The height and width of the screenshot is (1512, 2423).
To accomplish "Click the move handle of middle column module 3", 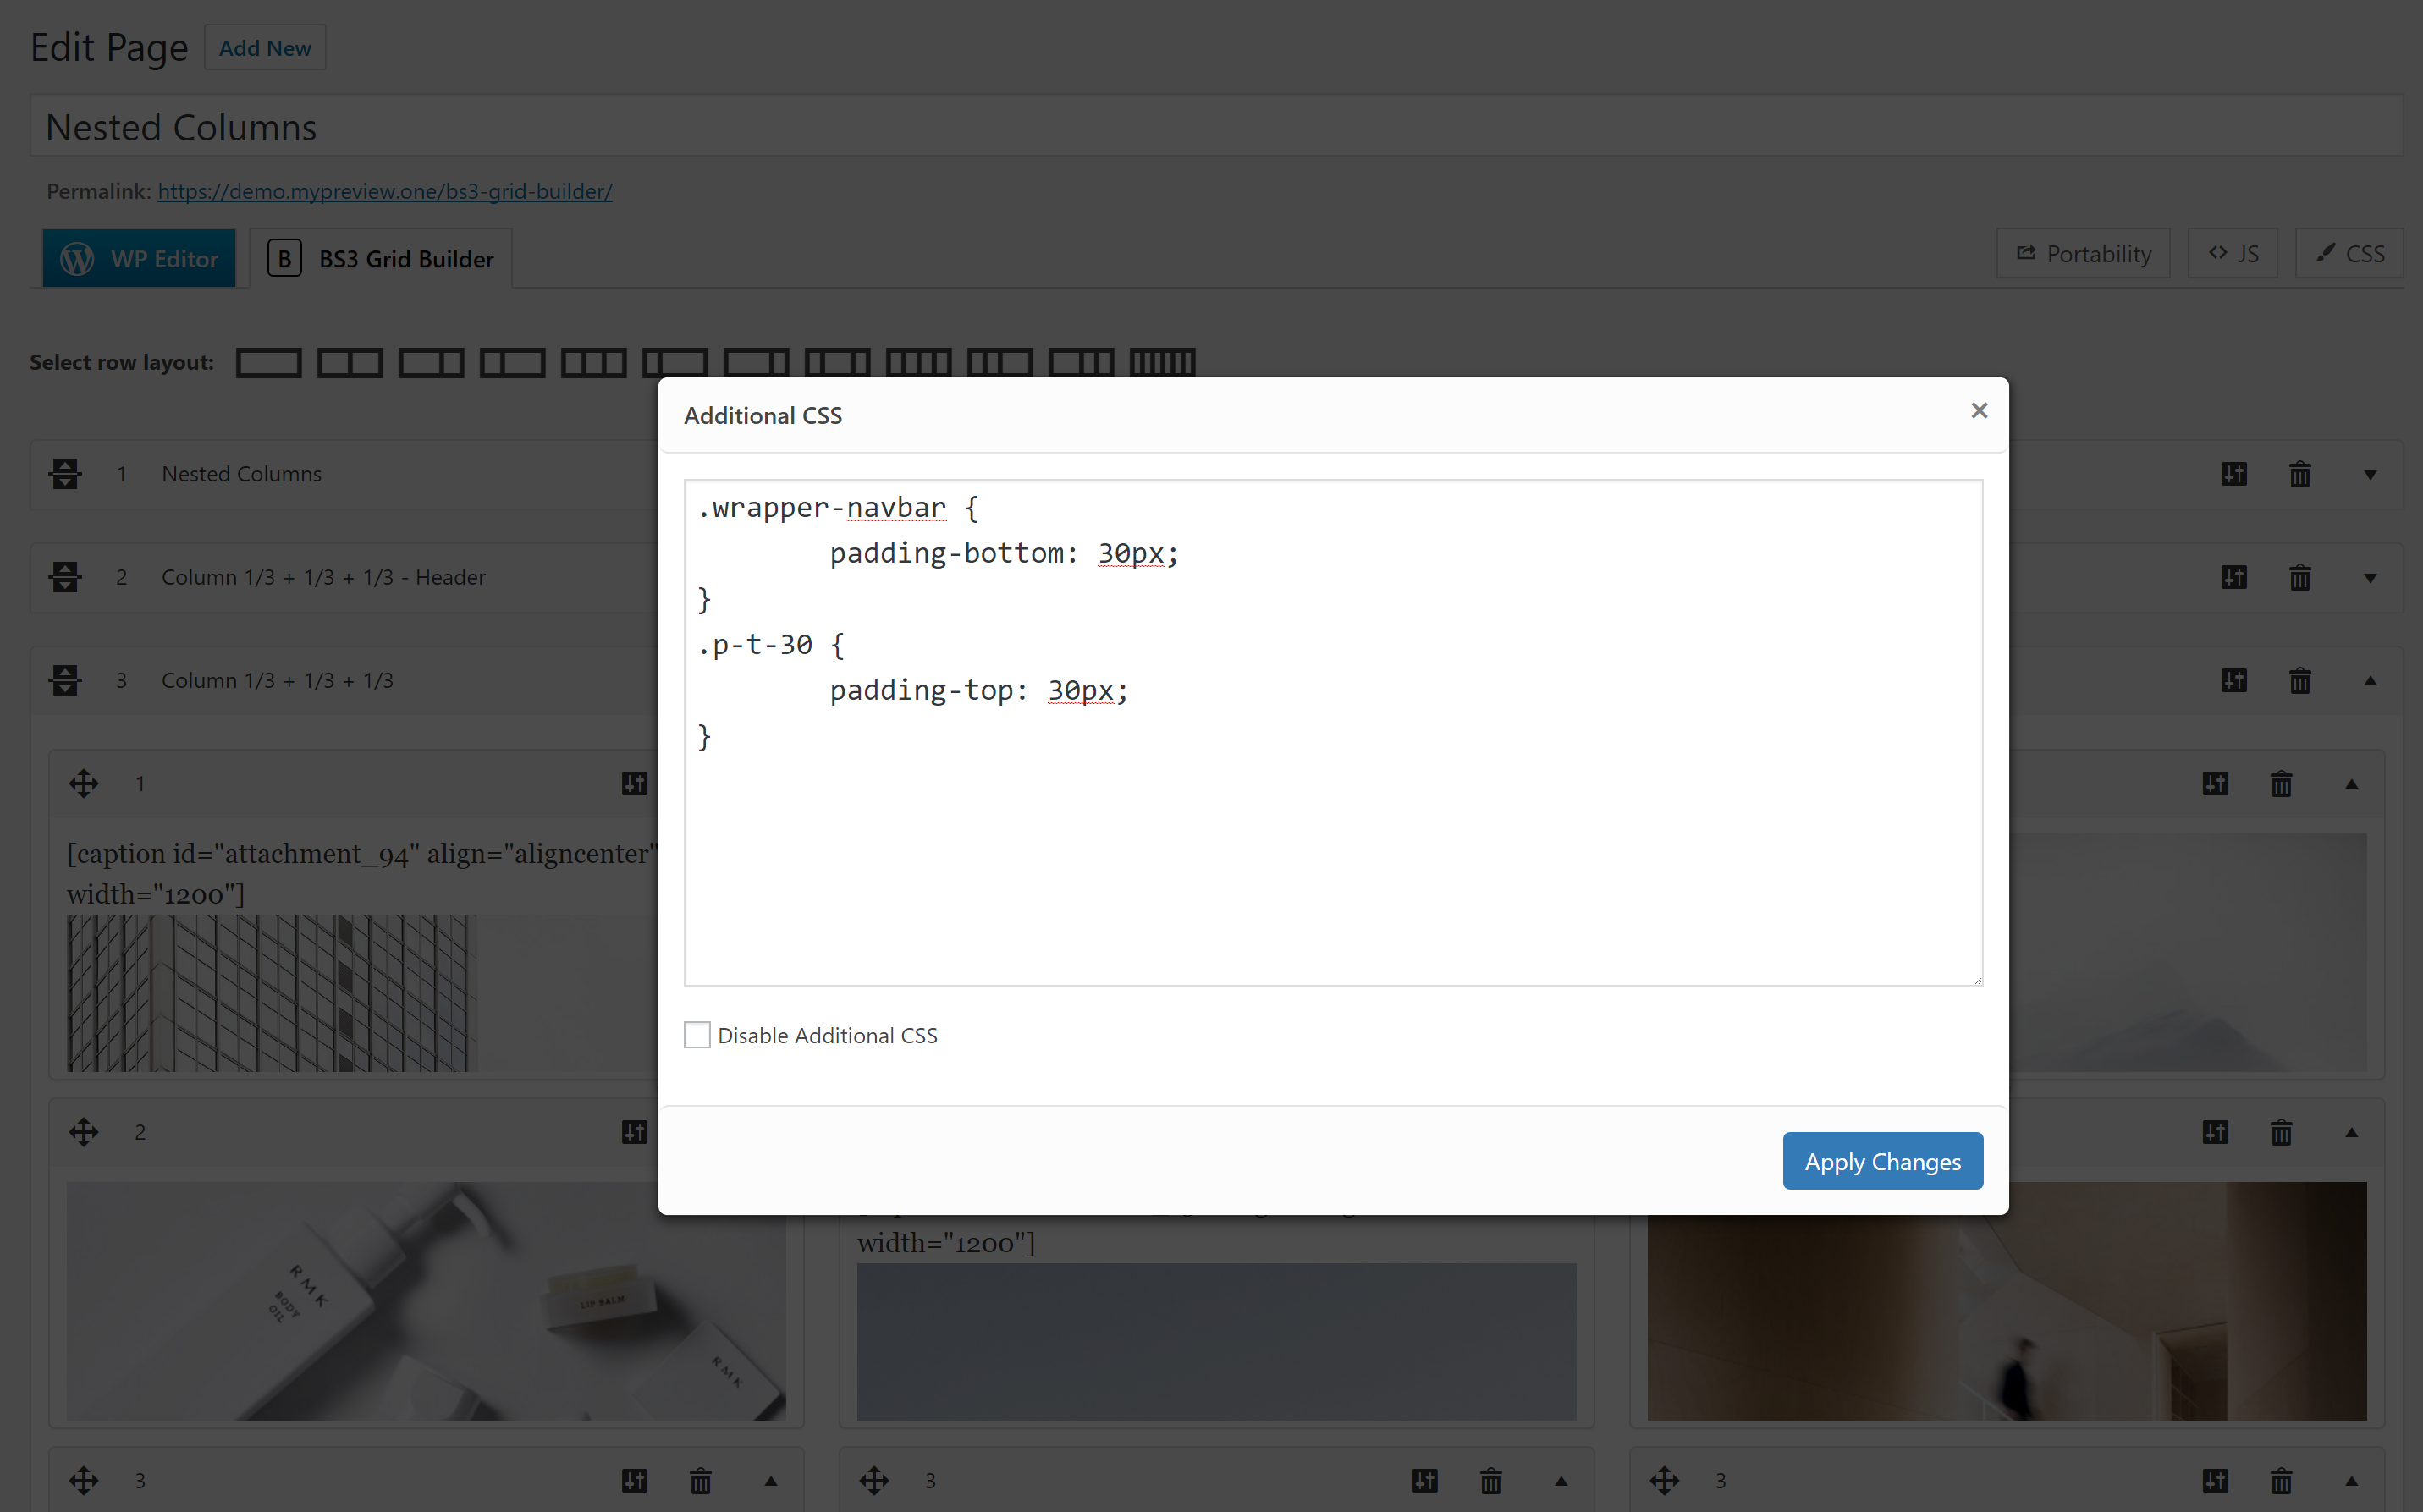I will [x=874, y=1480].
